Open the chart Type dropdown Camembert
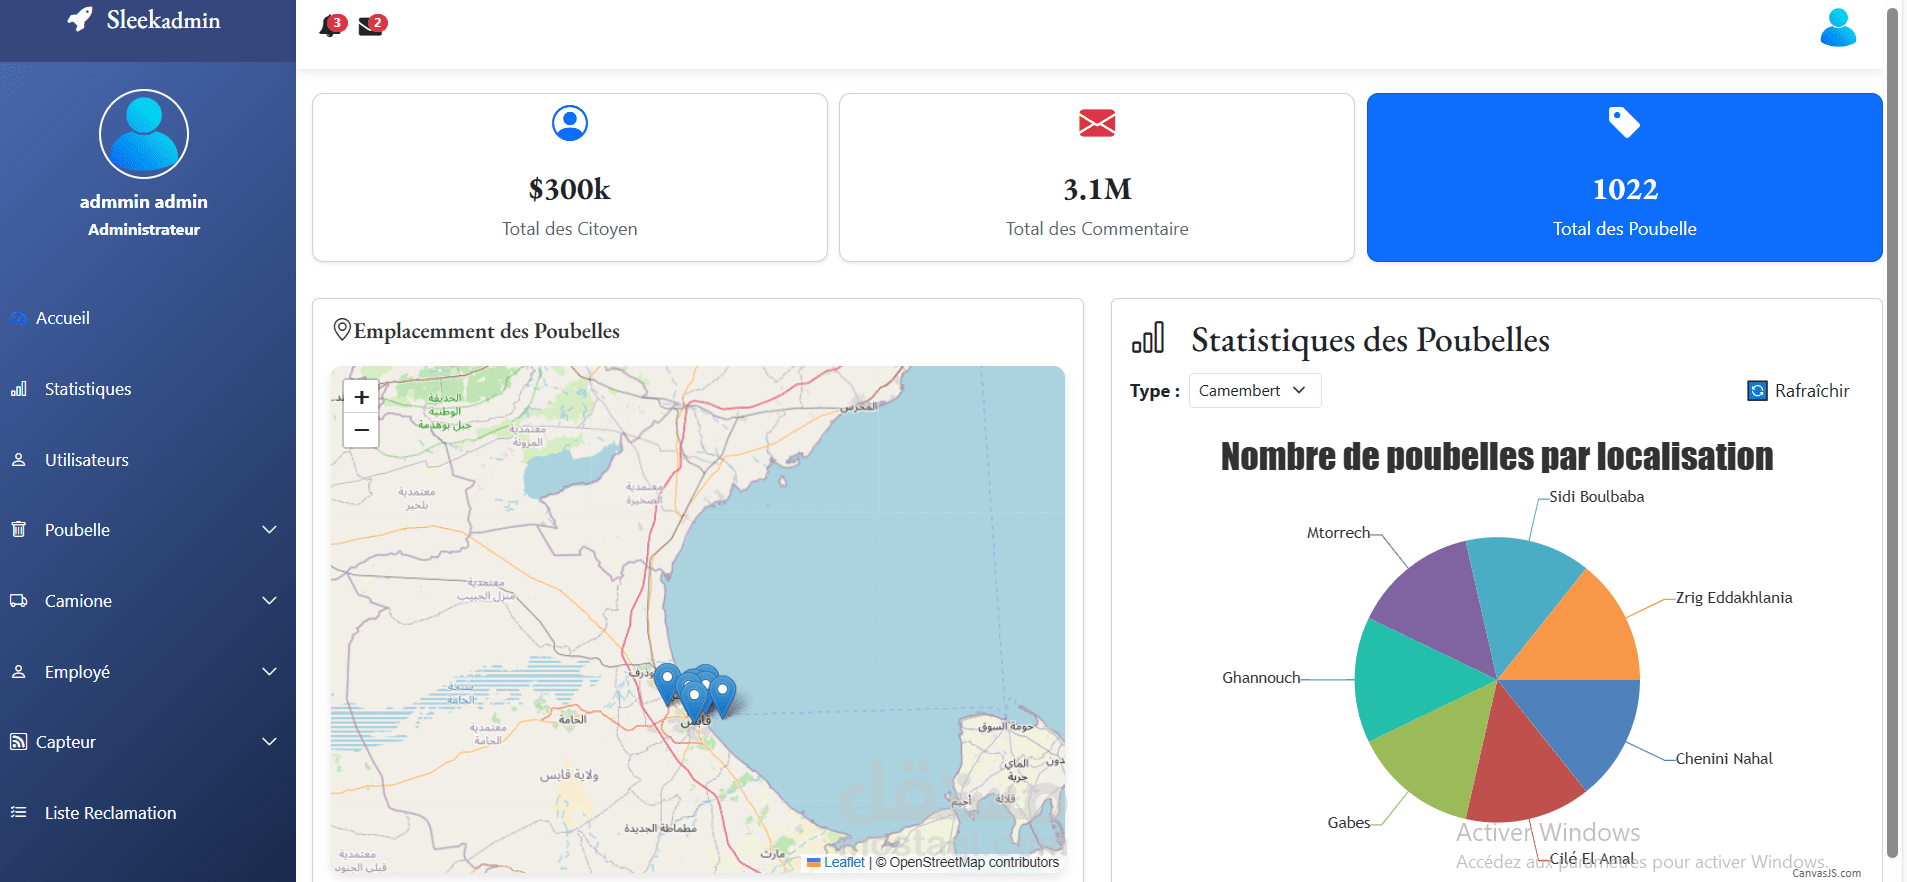Screen dimensions: 1907x882 click(x=1255, y=391)
